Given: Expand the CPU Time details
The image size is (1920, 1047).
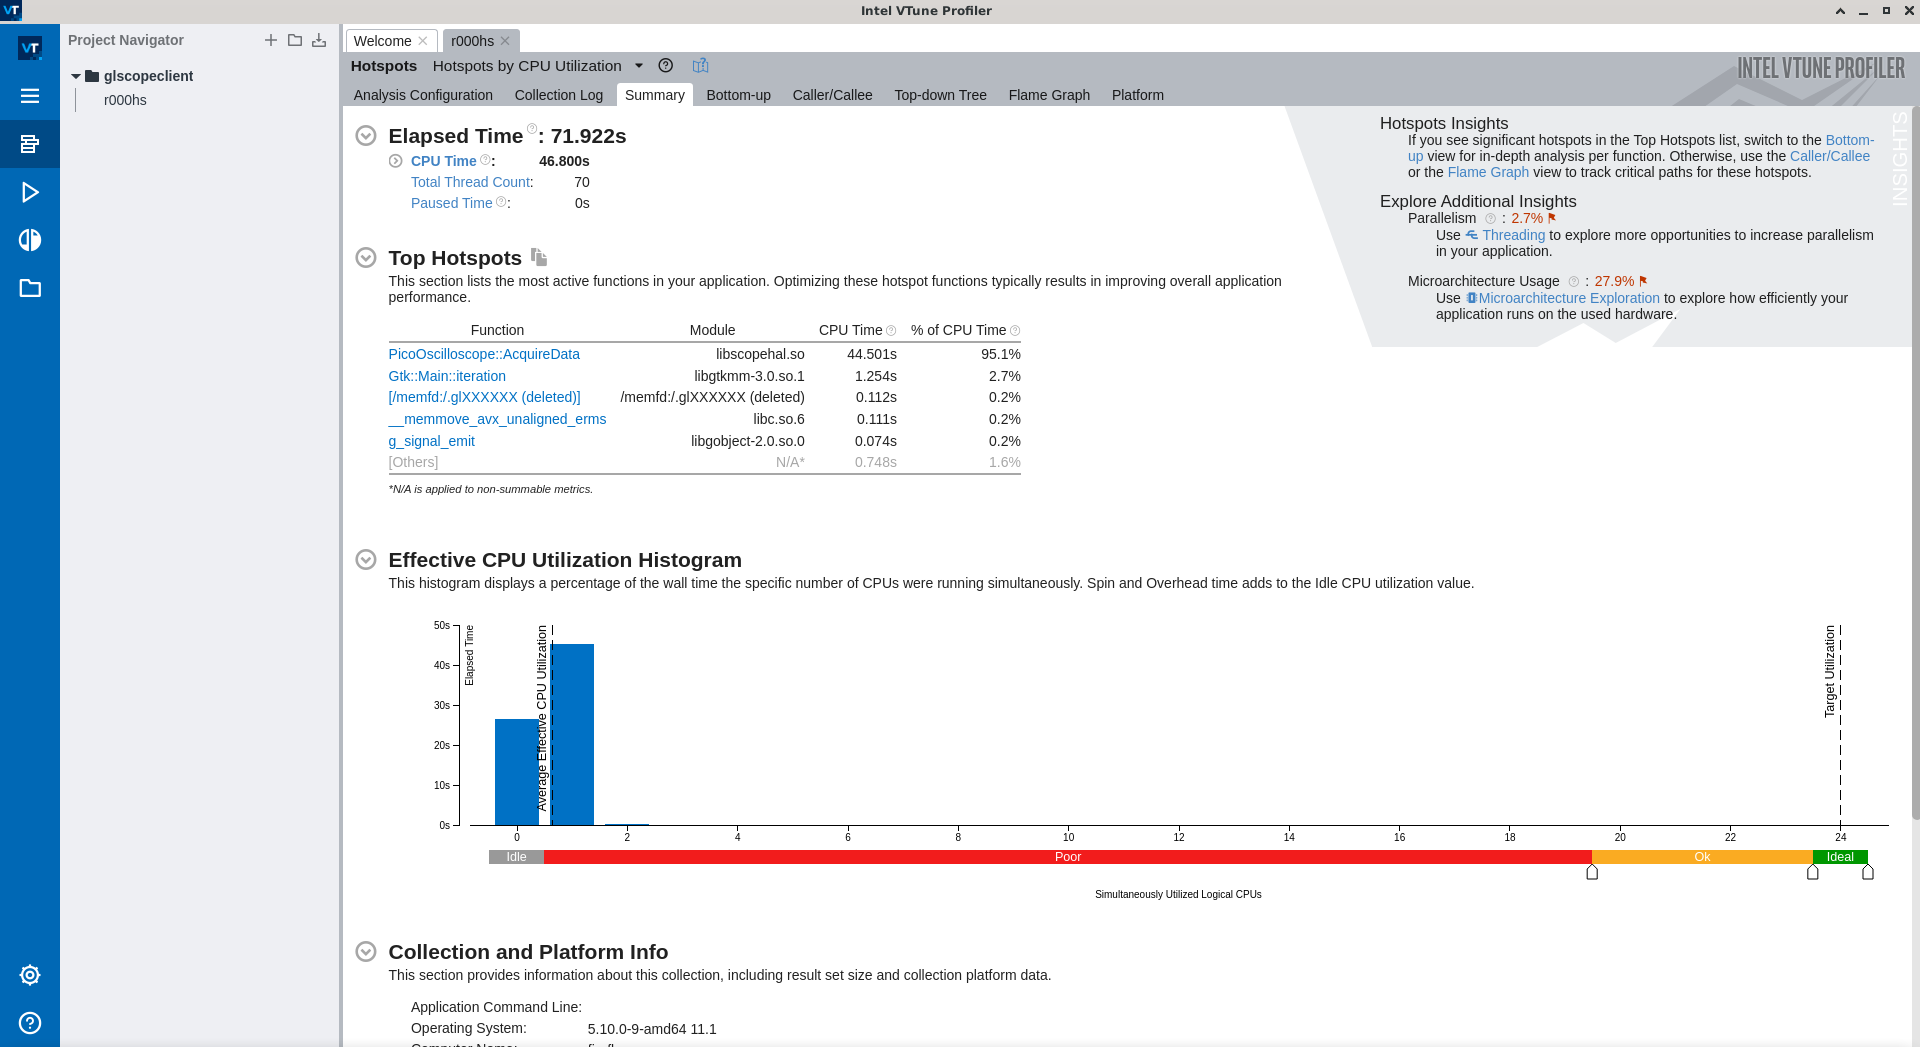Looking at the screenshot, I should [x=395, y=161].
